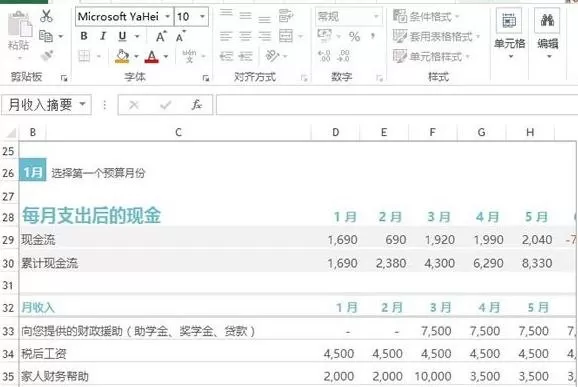Apply Percent Style format
Image resolution: width=578 pixels, height=387 pixels.
(354, 36)
